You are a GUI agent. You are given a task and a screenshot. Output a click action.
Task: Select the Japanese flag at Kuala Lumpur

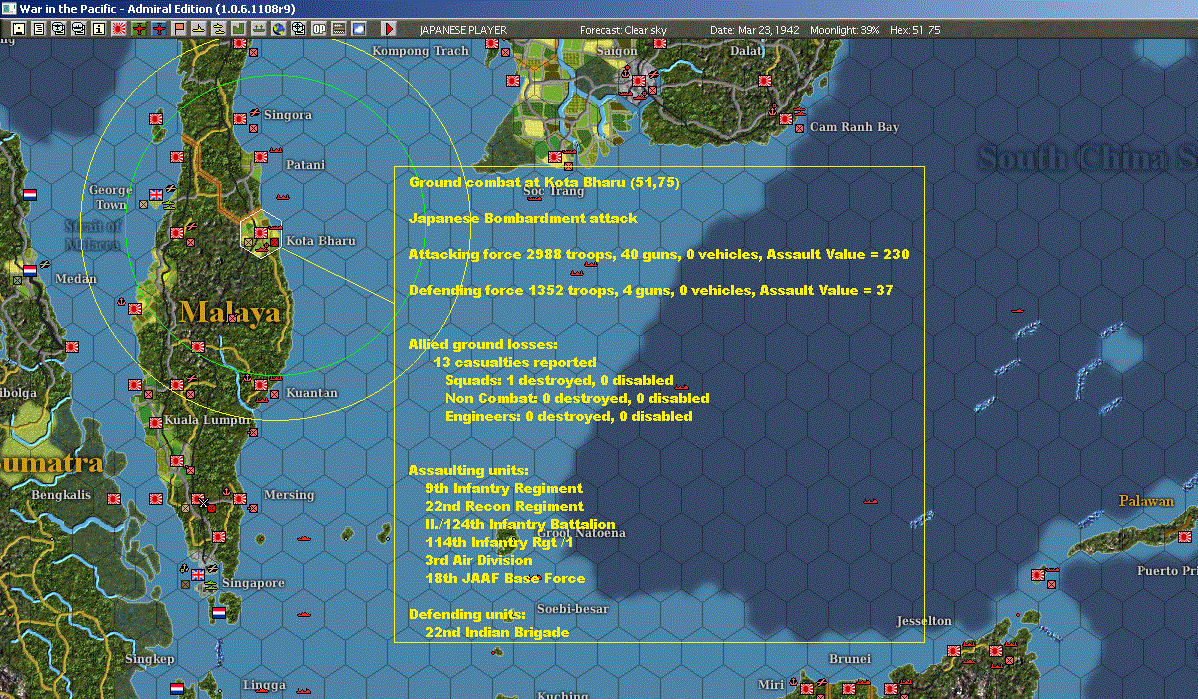click(x=156, y=422)
